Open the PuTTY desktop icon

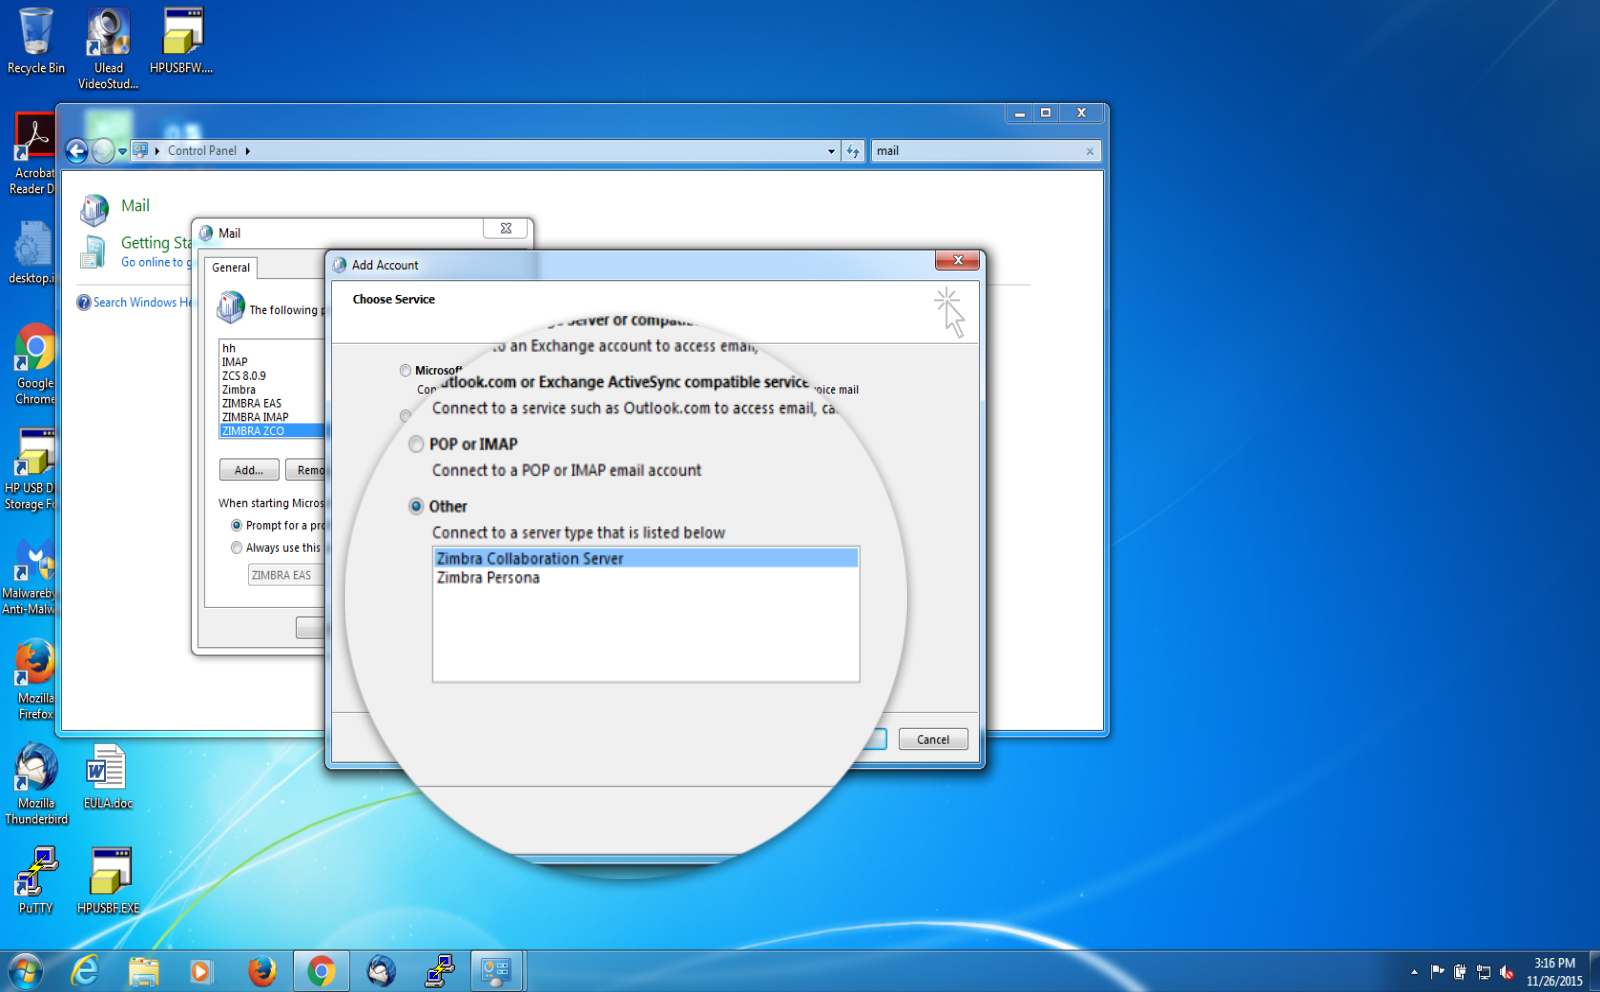pos(36,874)
